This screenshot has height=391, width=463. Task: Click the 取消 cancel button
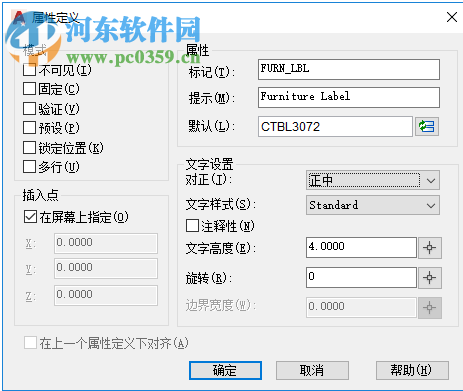[x=312, y=370]
